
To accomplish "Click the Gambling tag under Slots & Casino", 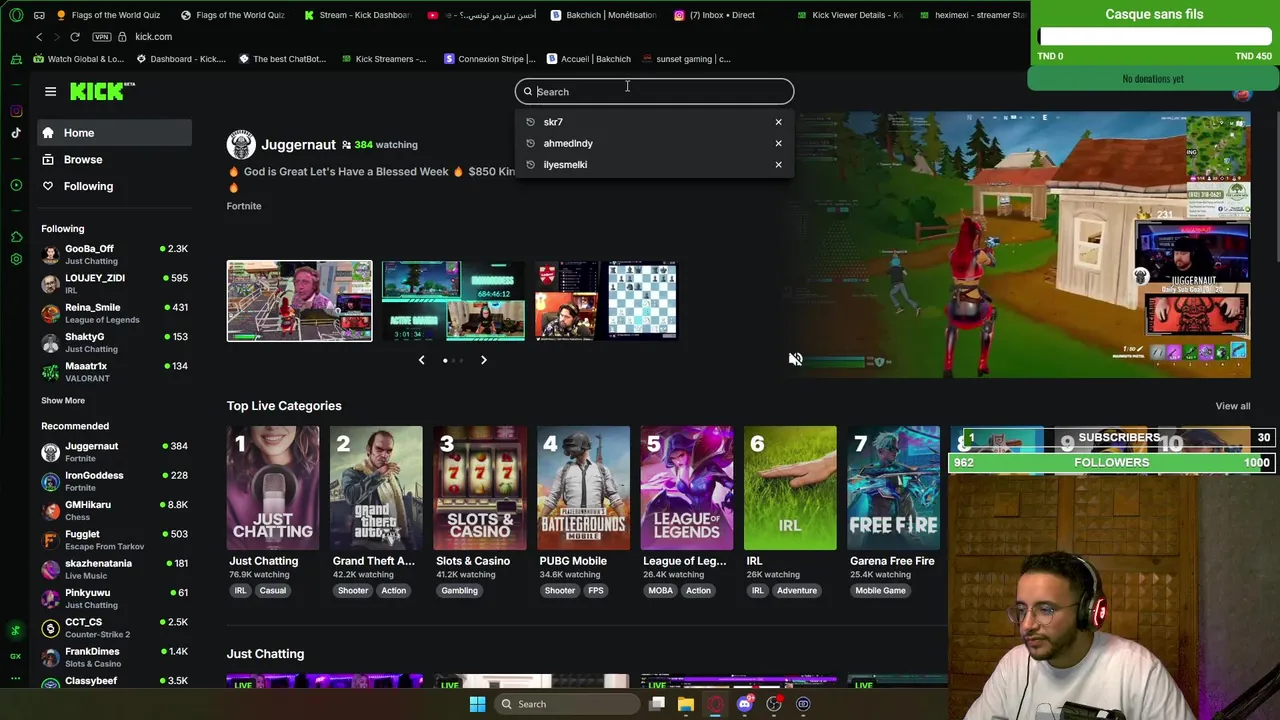I will [x=460, y=591].
